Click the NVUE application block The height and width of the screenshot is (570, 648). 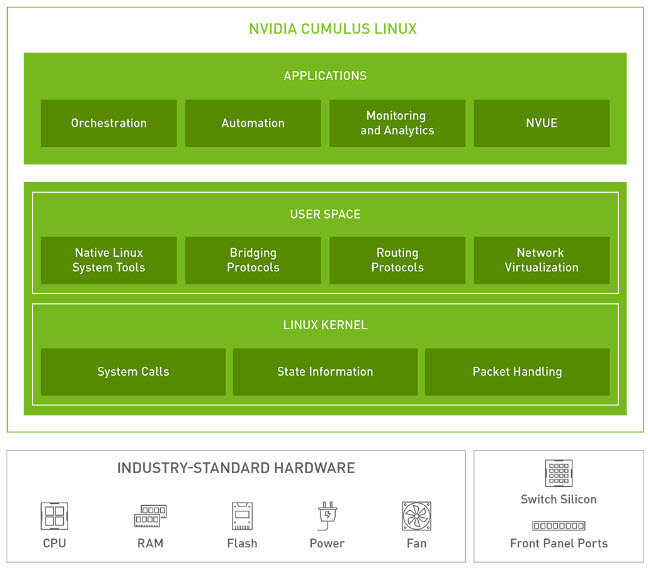tap(541, 123)
